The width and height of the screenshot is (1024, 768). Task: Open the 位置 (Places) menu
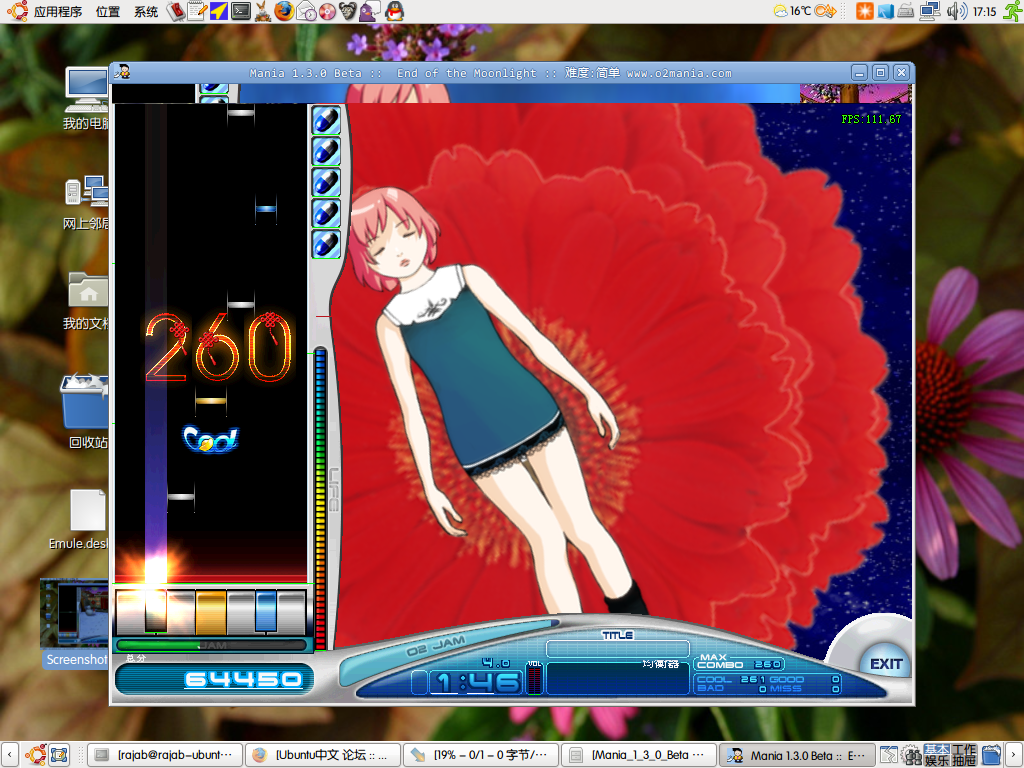(108, 11)
